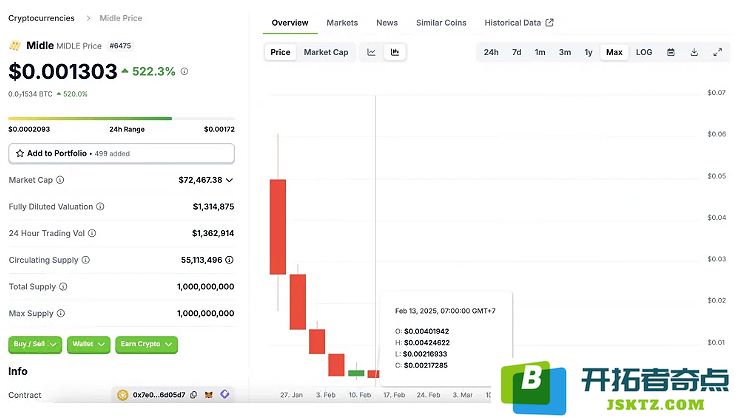Viewport: 741px width, 418px height.
Task: Click the BTC price 0.0₇1534 BTC
Action: [30, 94]
